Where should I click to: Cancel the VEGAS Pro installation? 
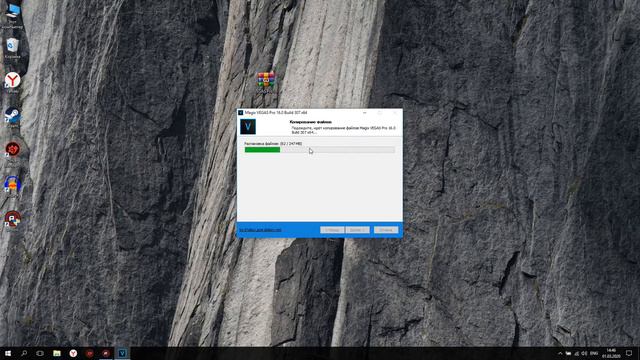(x=386, y=230)
